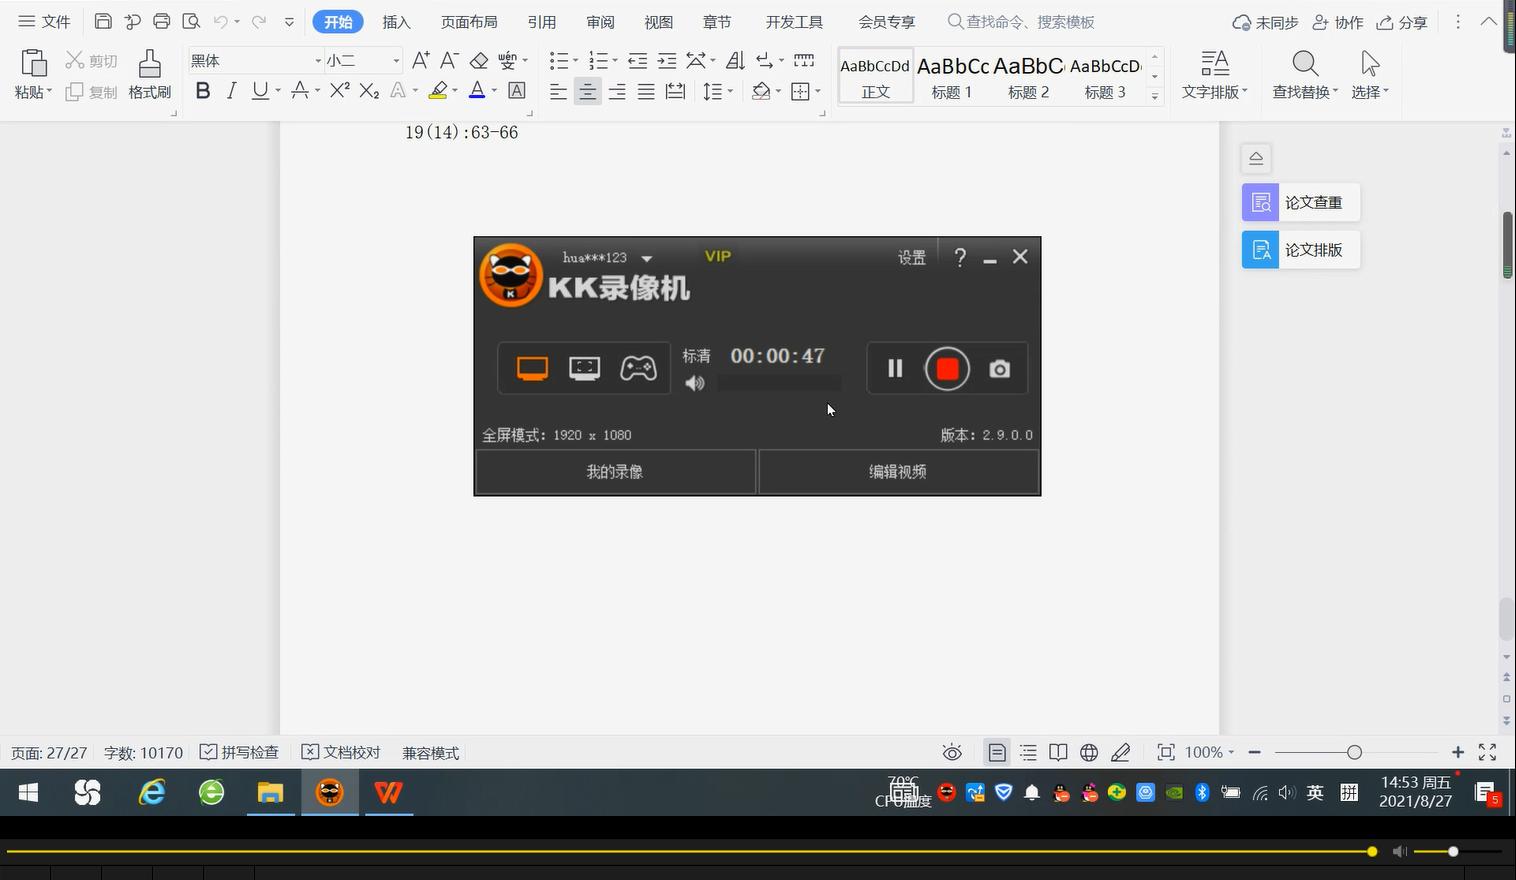The width and height of the screenshot is (1516, 880).
Task: Enable 拼写检查 in the status bar
Action: tap(238, 752)
